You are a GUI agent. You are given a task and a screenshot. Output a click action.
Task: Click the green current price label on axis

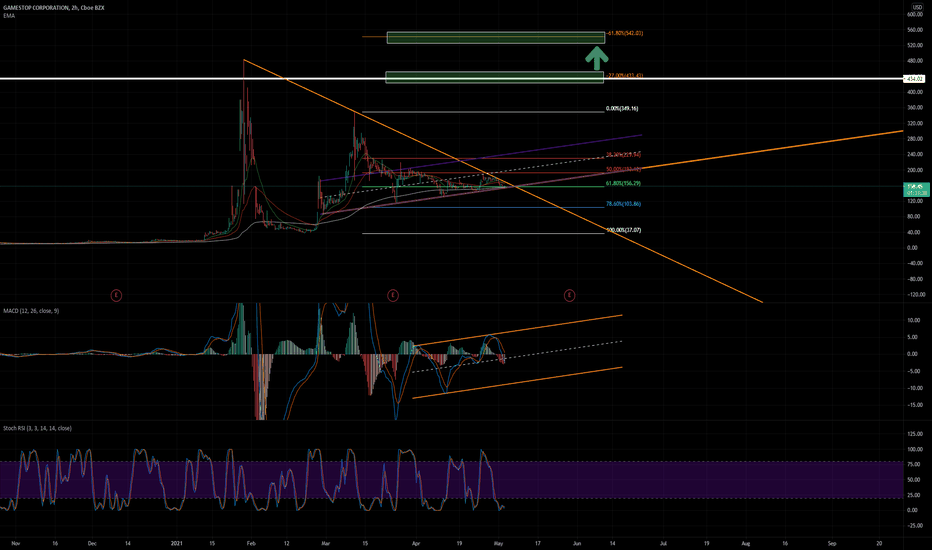916,190
